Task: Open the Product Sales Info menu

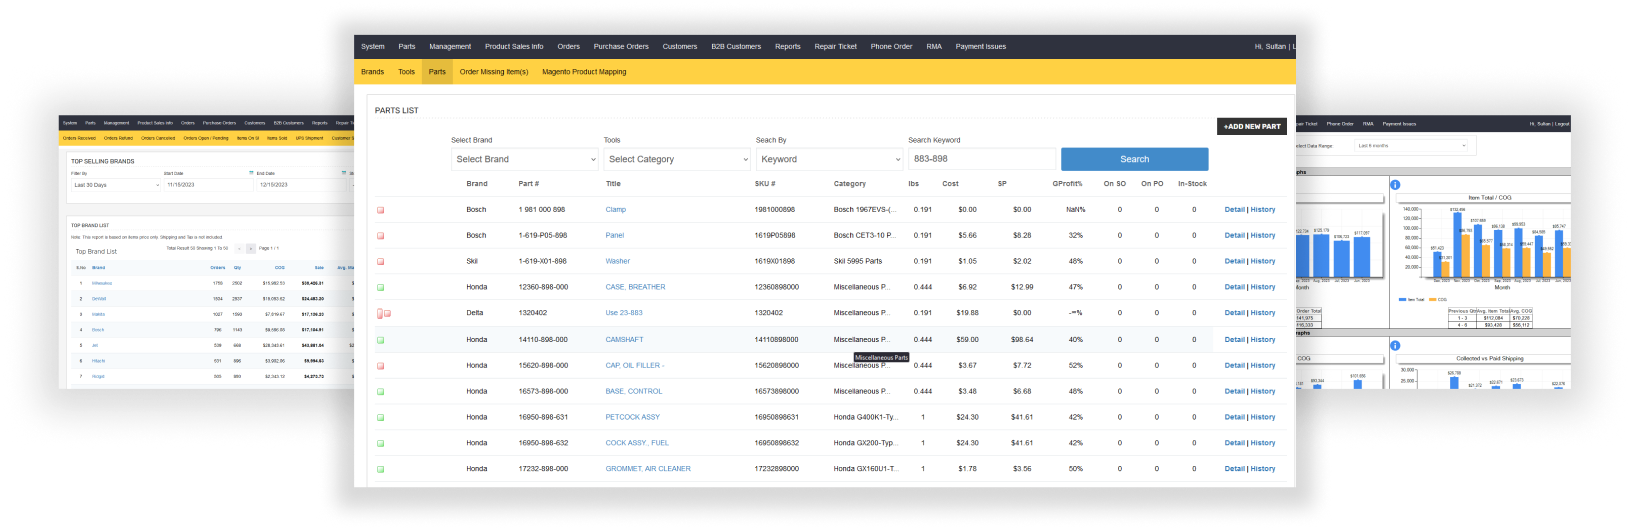Action: point(514,46)
